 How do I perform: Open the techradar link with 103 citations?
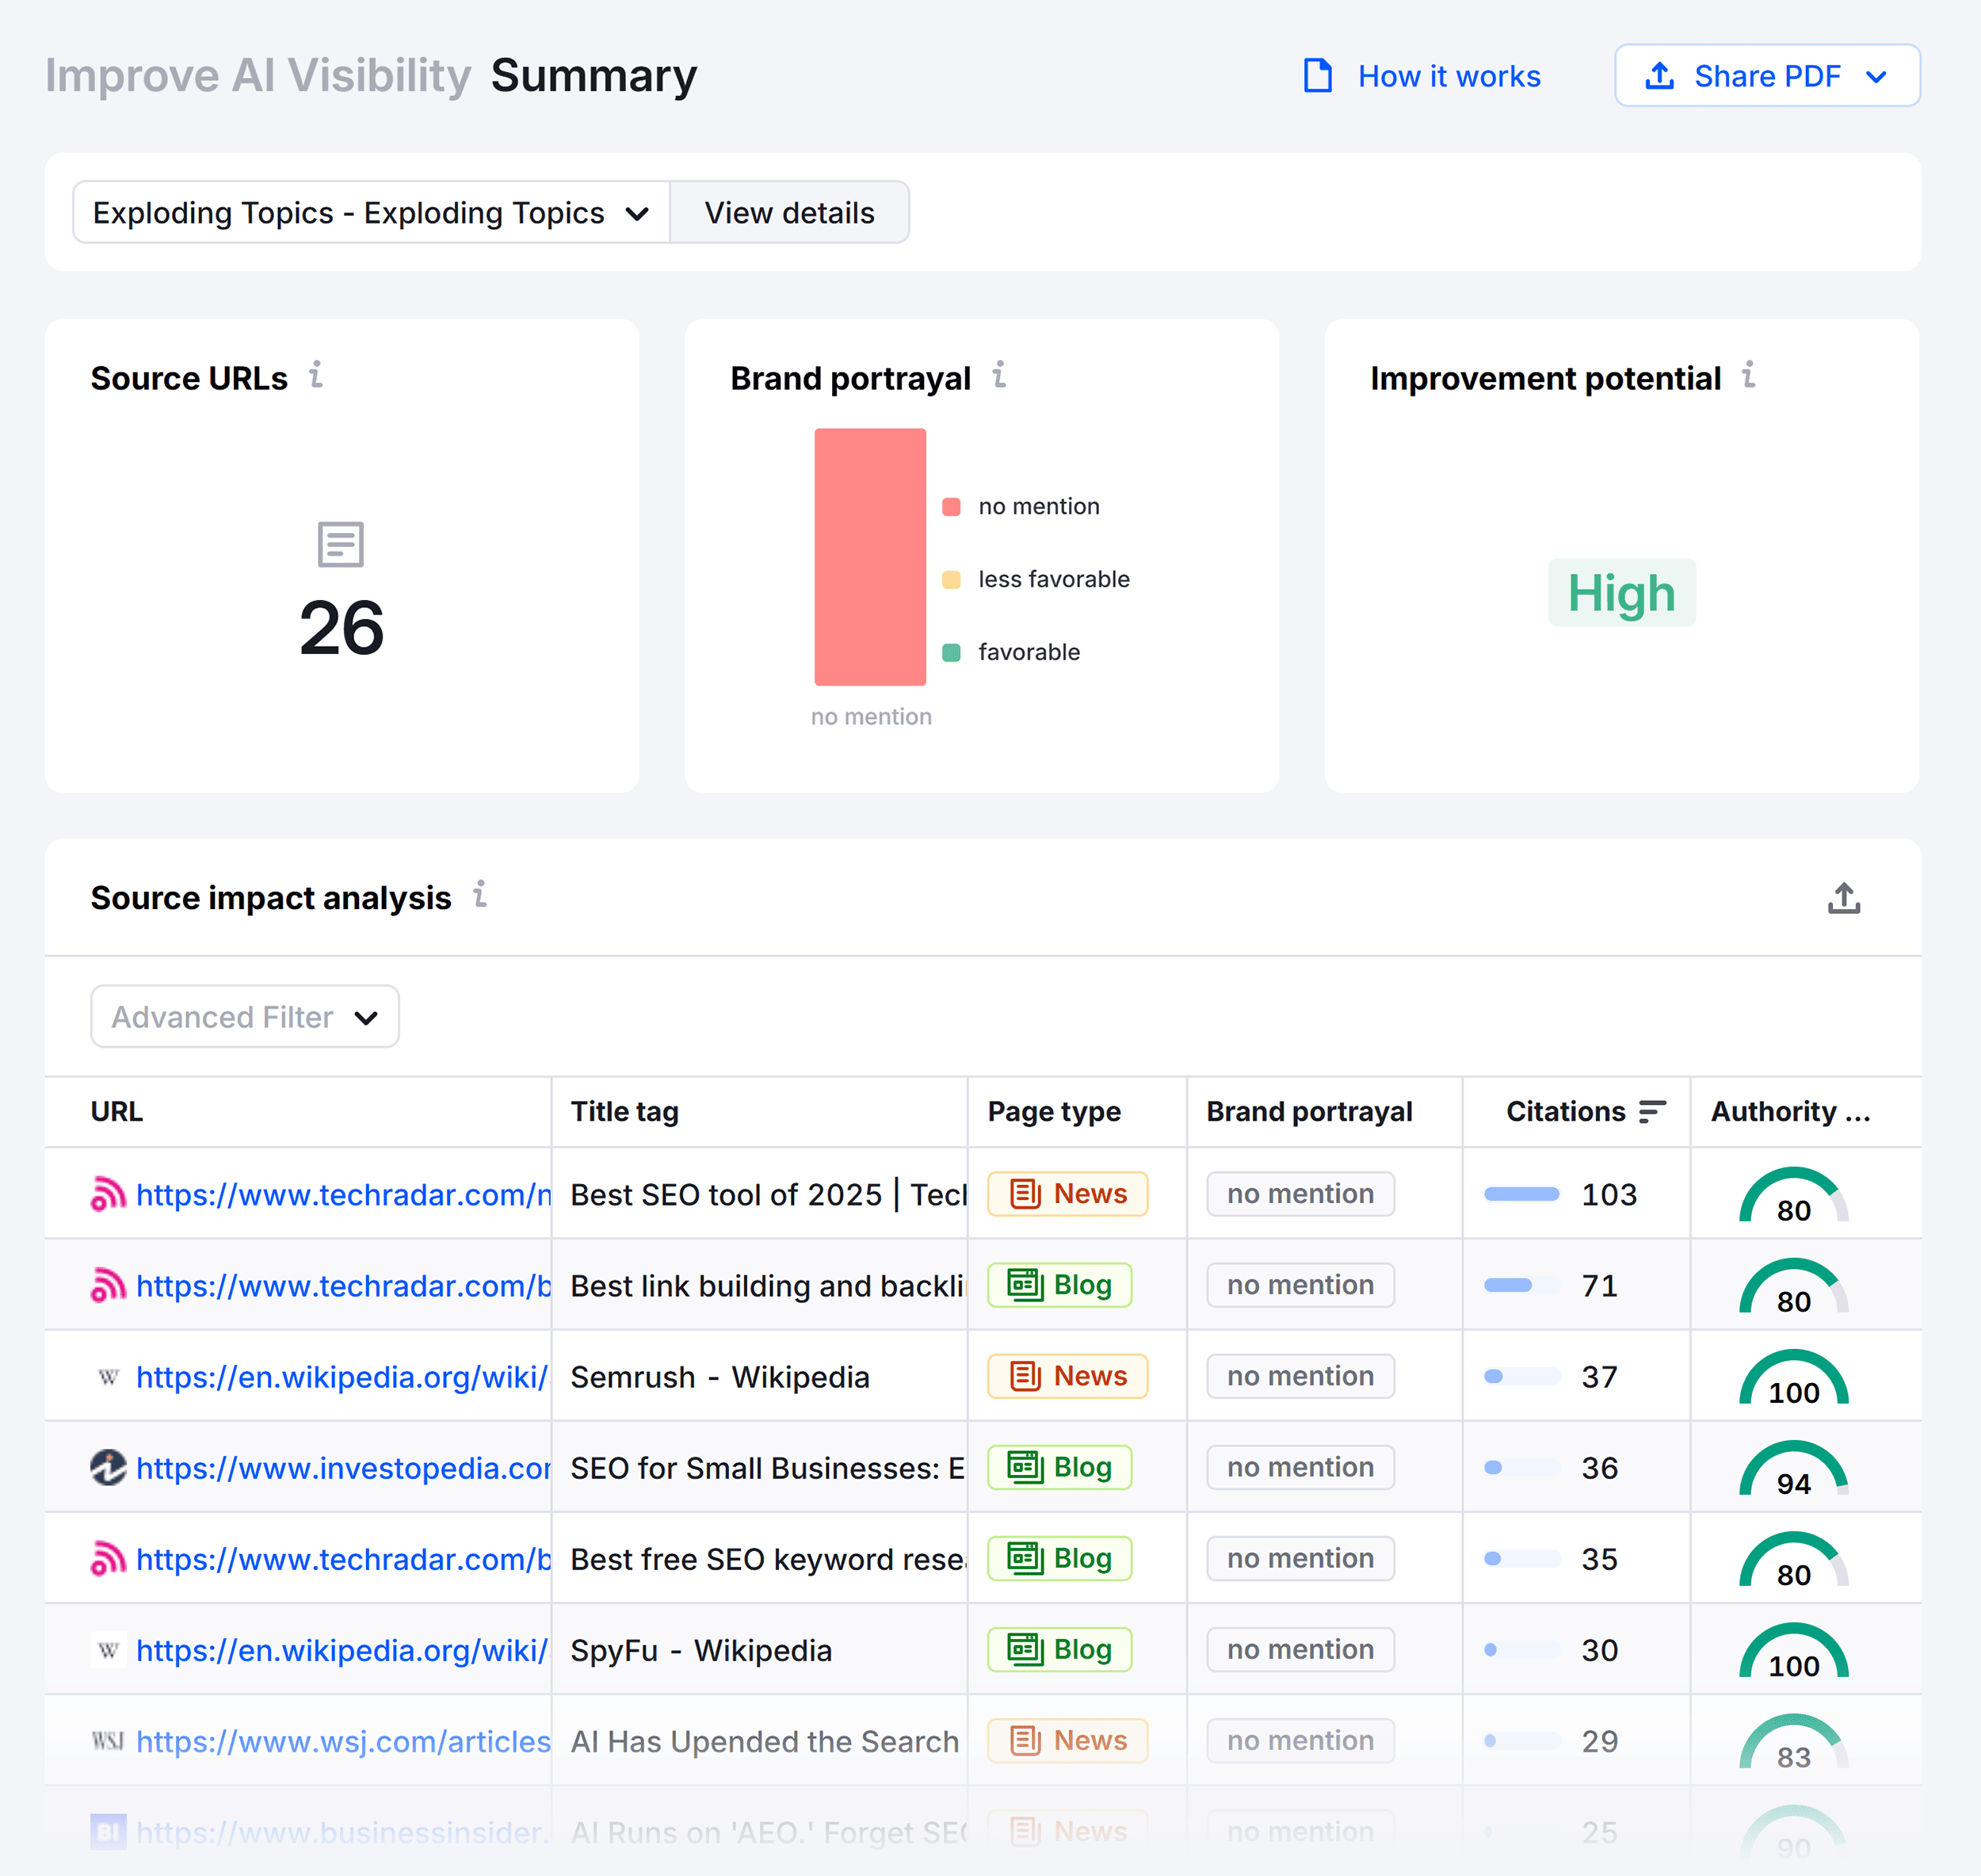(x=343, y=1195)
